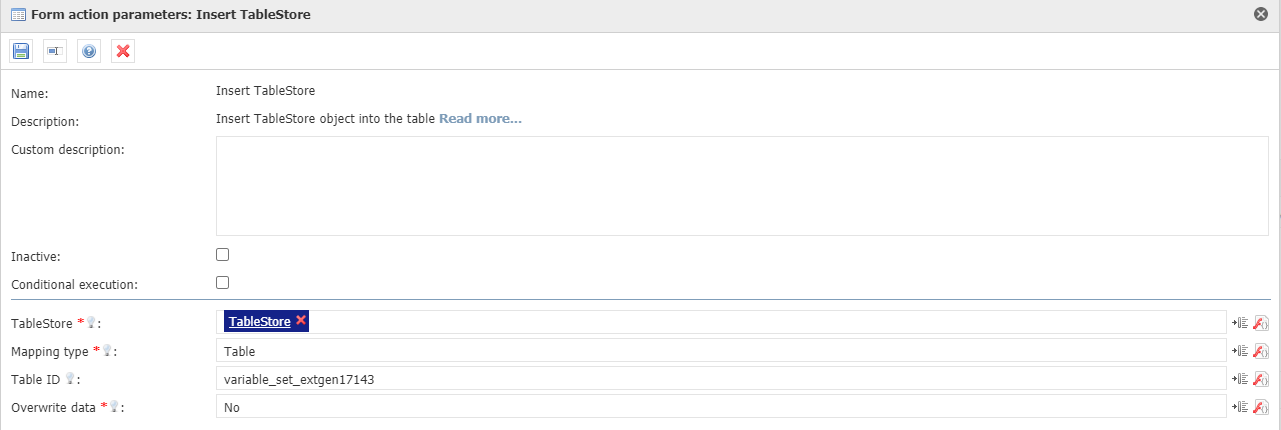
Task: Click the Read more... description link
Action: [x=480, y=119]
